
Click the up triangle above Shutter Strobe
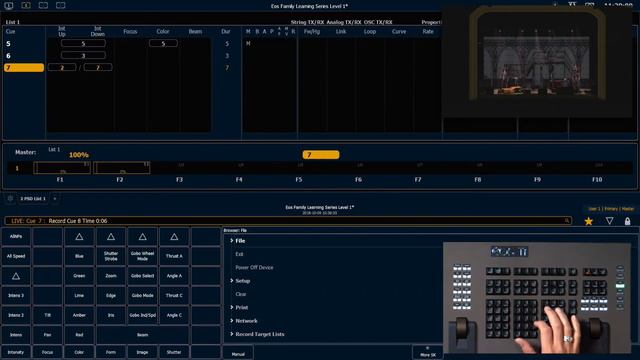point(111,236)
